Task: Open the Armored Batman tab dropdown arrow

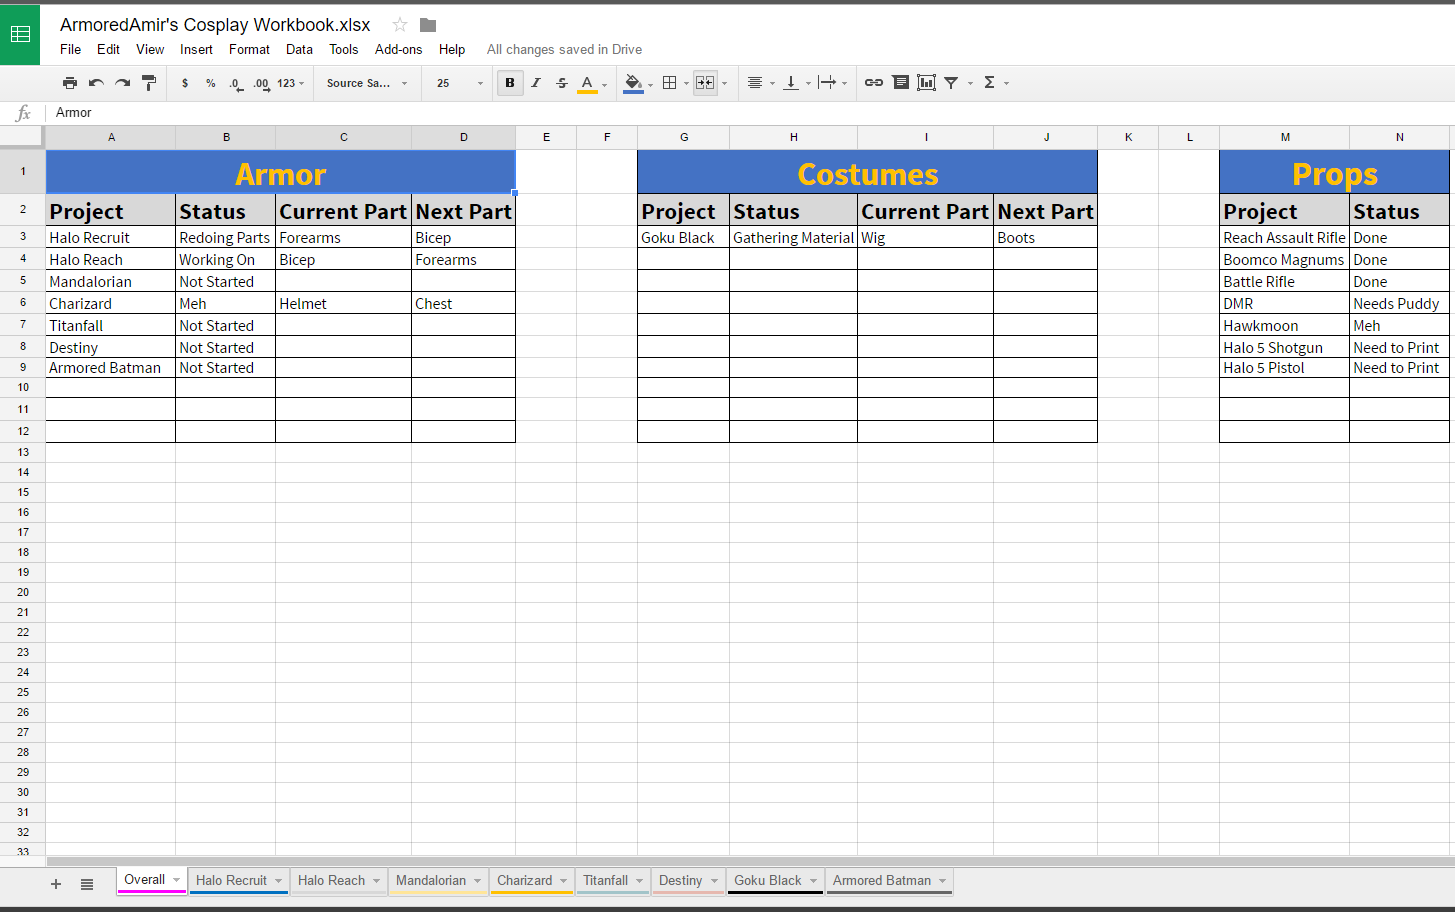Action: (x=943, y=881)
